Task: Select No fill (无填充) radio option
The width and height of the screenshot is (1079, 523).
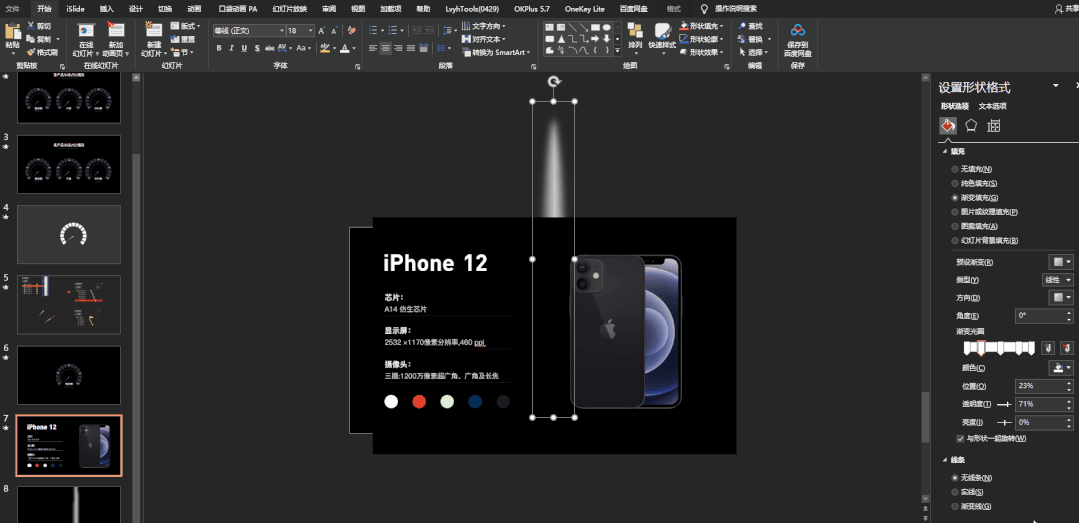Action: [x=954, y=169]
